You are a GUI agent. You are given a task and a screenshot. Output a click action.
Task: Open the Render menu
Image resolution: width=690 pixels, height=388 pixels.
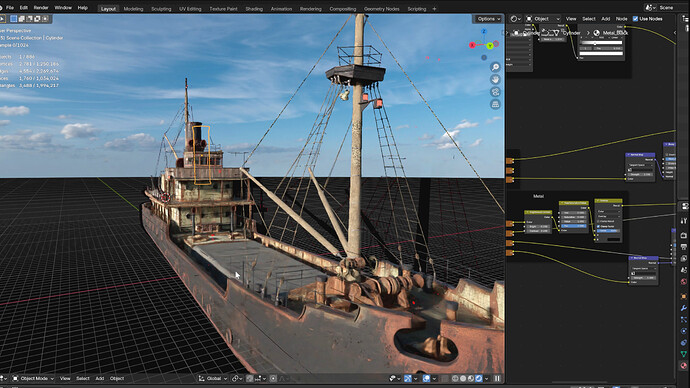41,7
